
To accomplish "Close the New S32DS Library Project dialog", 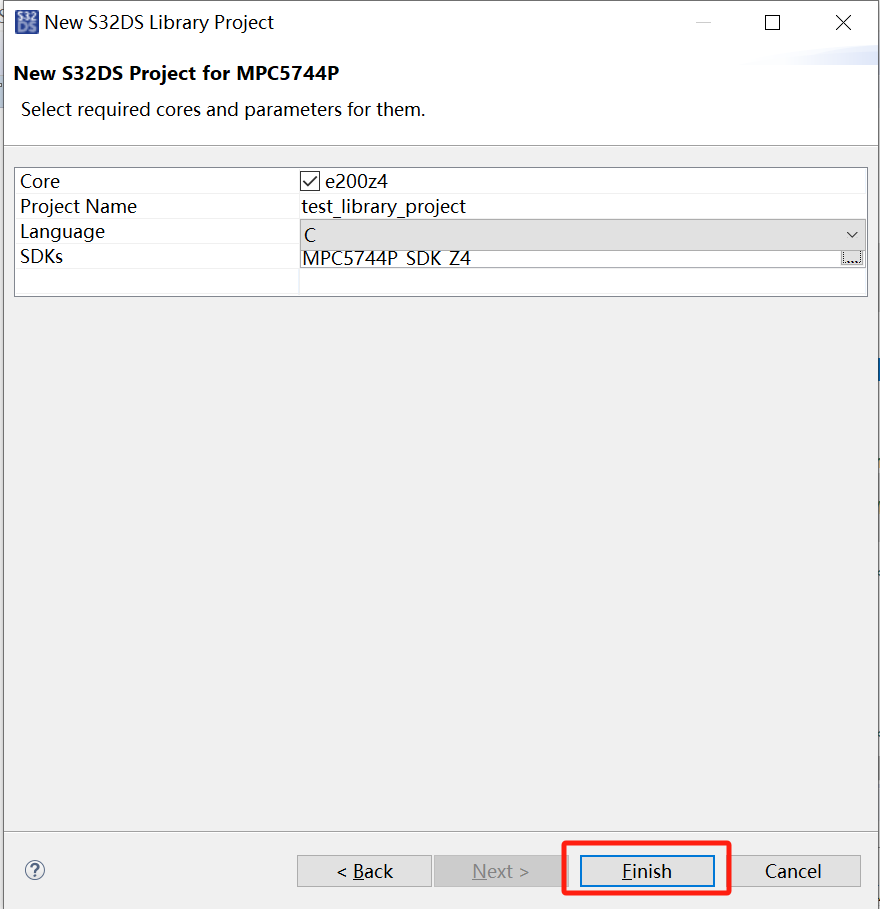I will pos(843,23).
